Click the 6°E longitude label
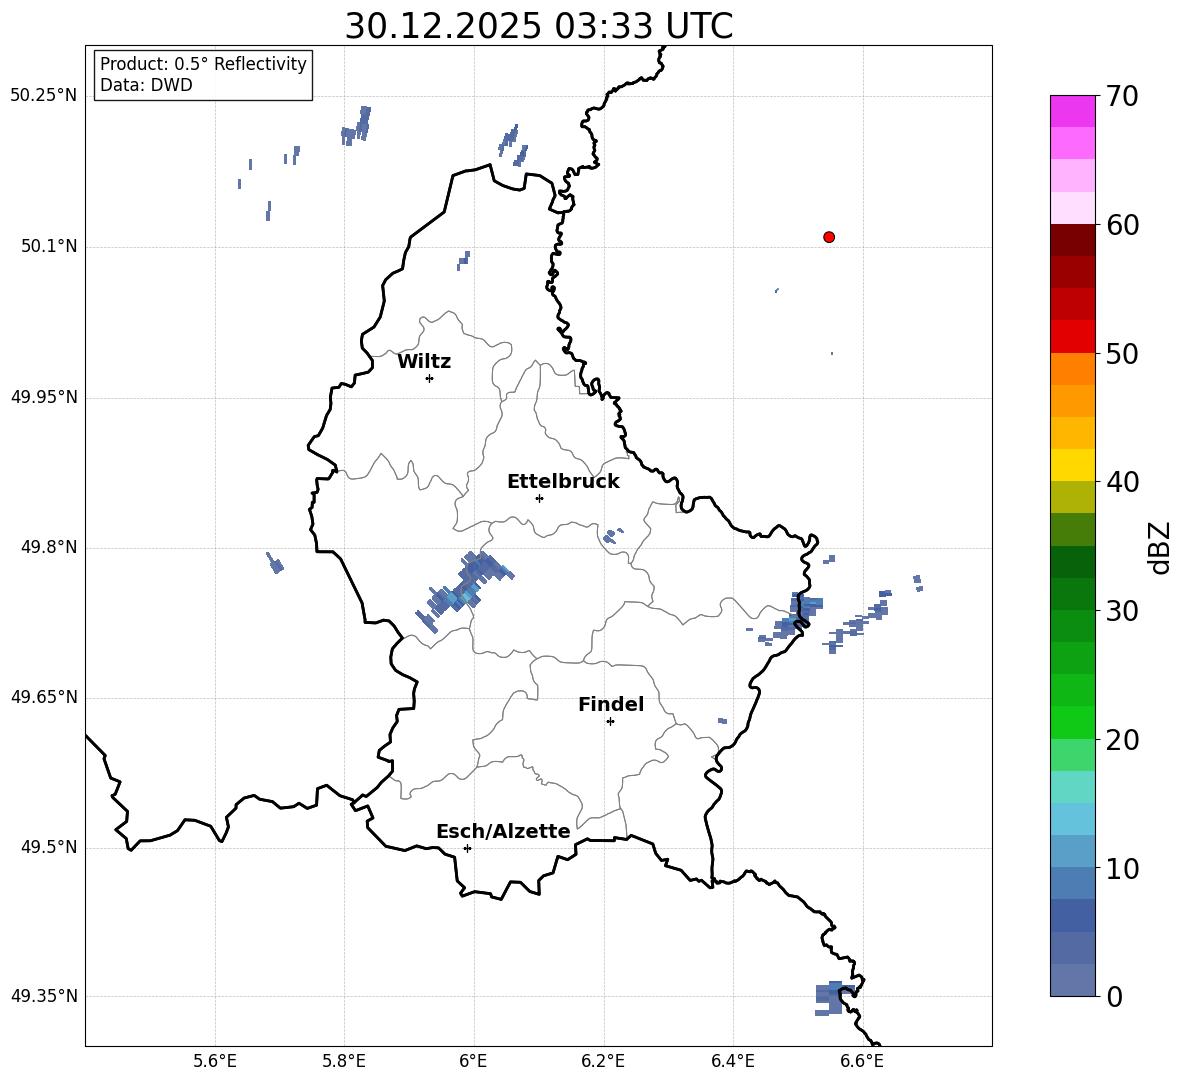1184x1081 pixels. (x=473, y=1061)
